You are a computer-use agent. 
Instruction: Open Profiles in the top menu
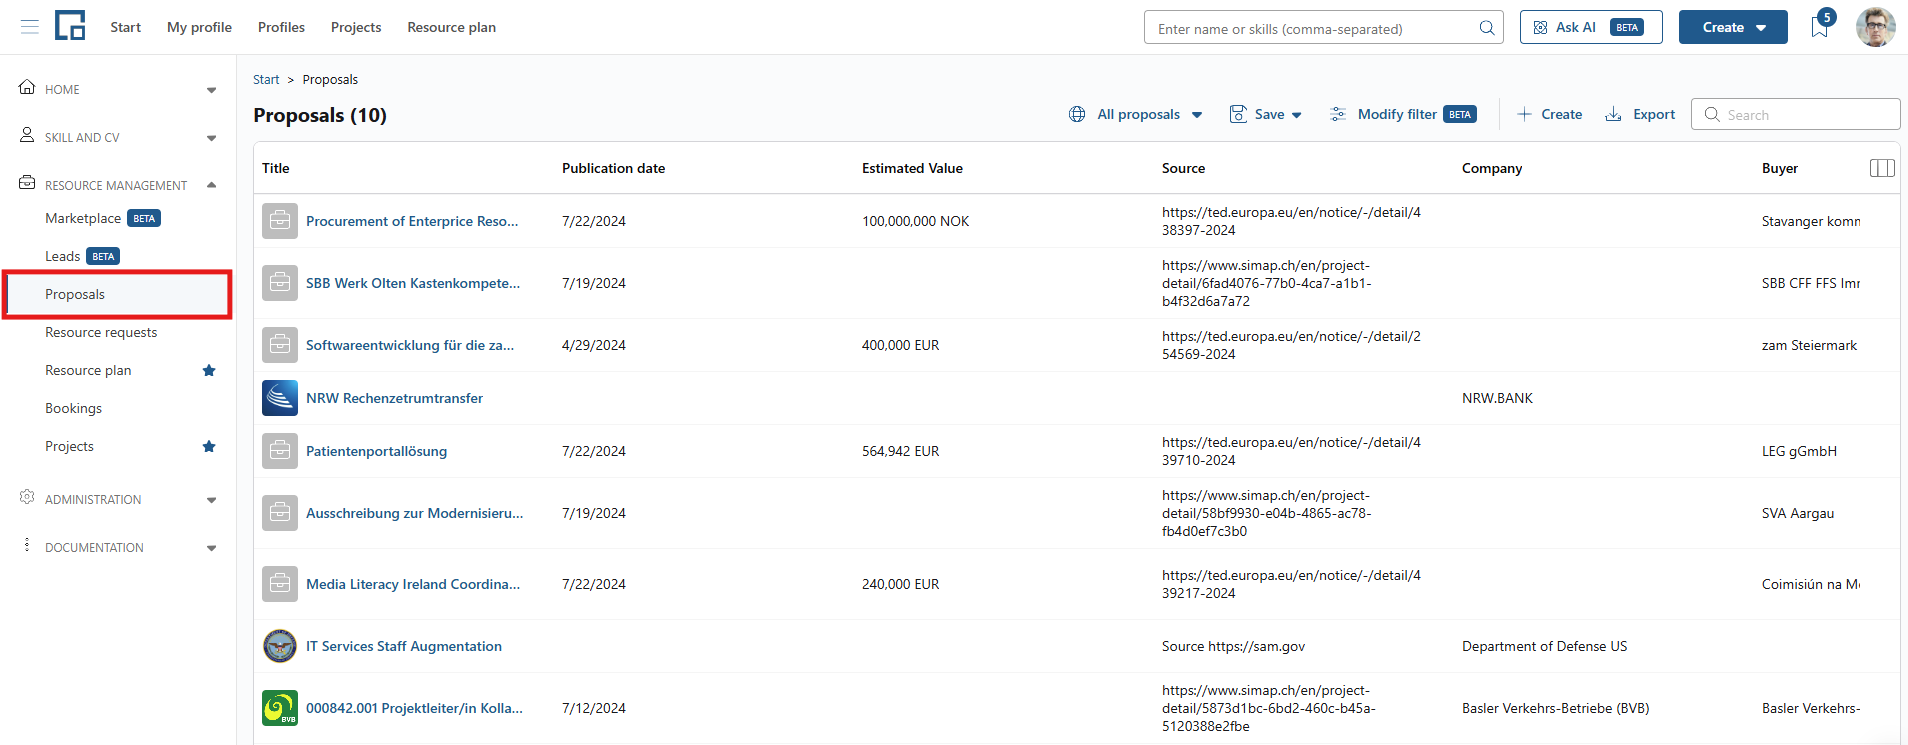281,27
